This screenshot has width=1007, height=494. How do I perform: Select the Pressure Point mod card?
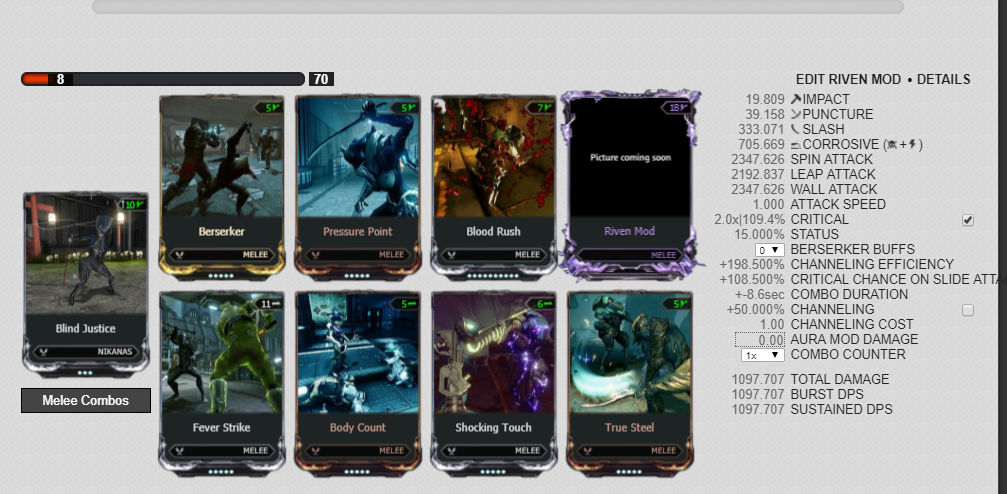pos(358,187)
